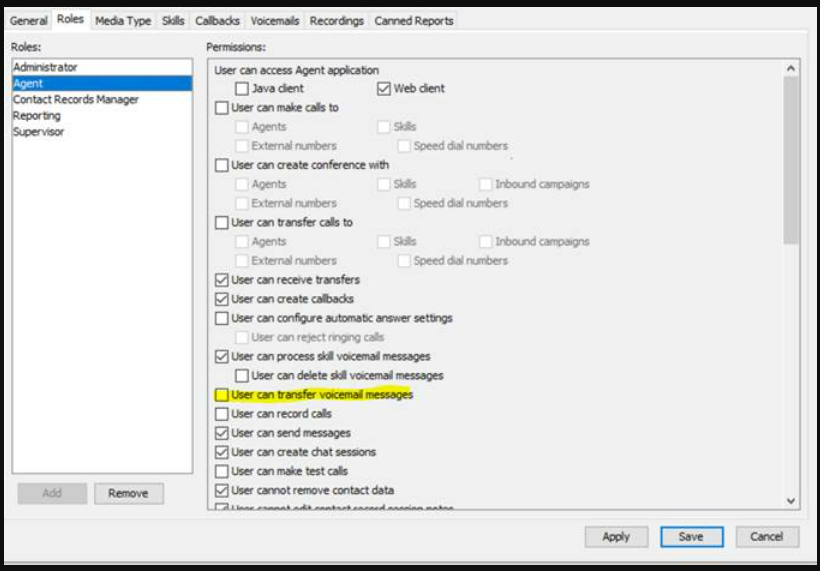The width and height of the screenshot is (820, 571).
Task: Enable User can transfer calls to
Action: pos(222,223)
